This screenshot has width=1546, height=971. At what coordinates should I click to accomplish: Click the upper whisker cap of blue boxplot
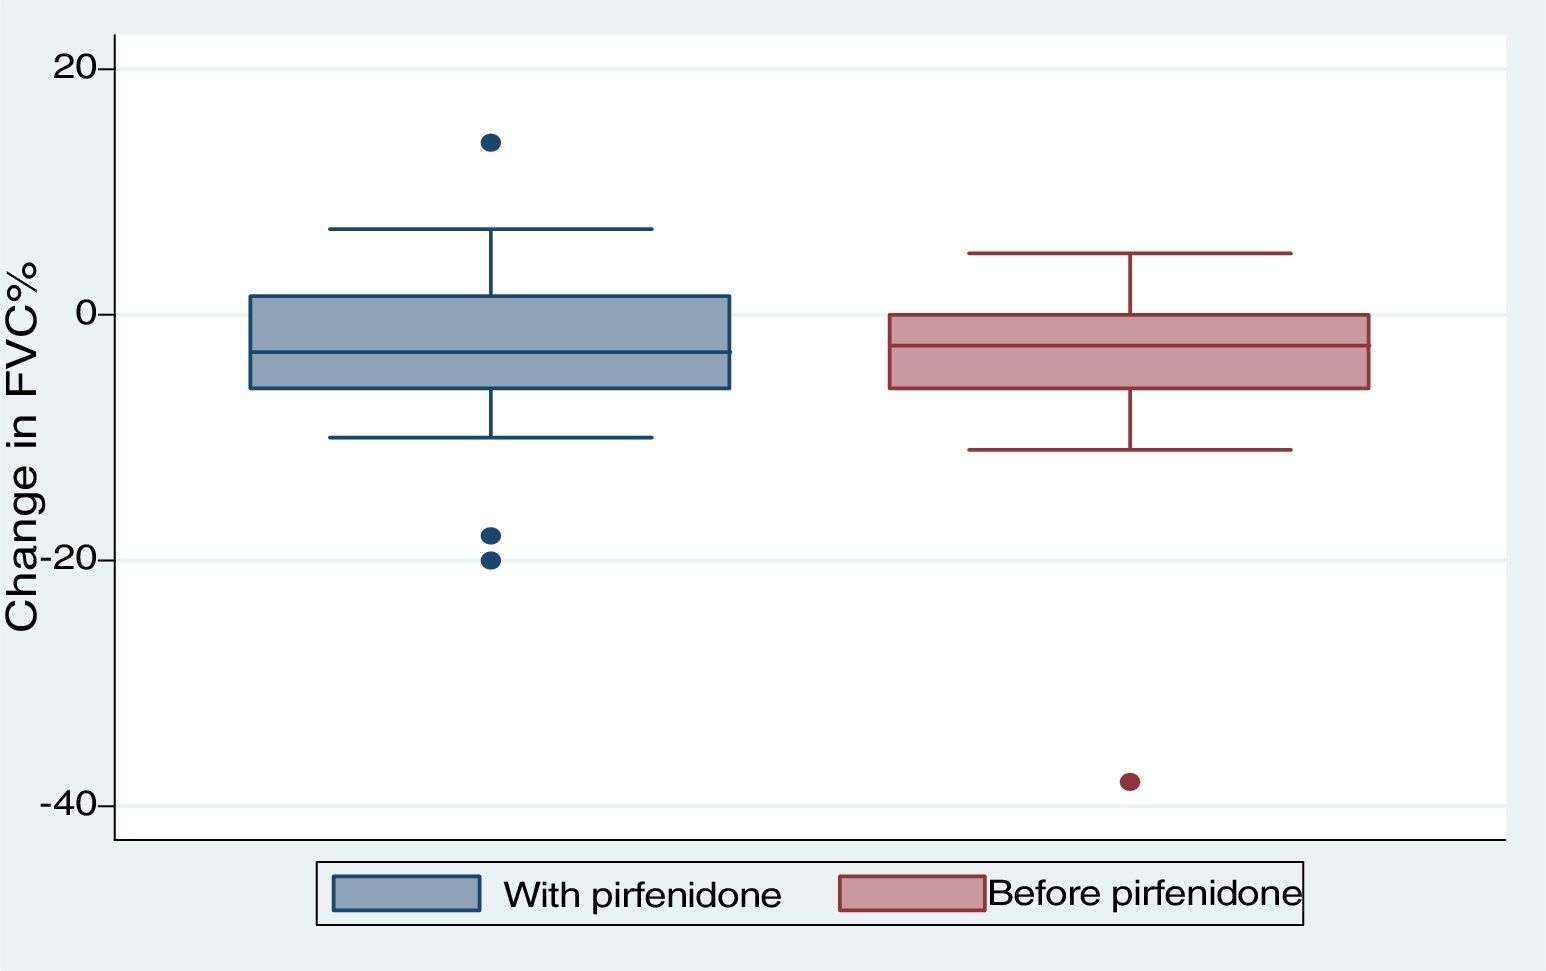click(490, 229)
